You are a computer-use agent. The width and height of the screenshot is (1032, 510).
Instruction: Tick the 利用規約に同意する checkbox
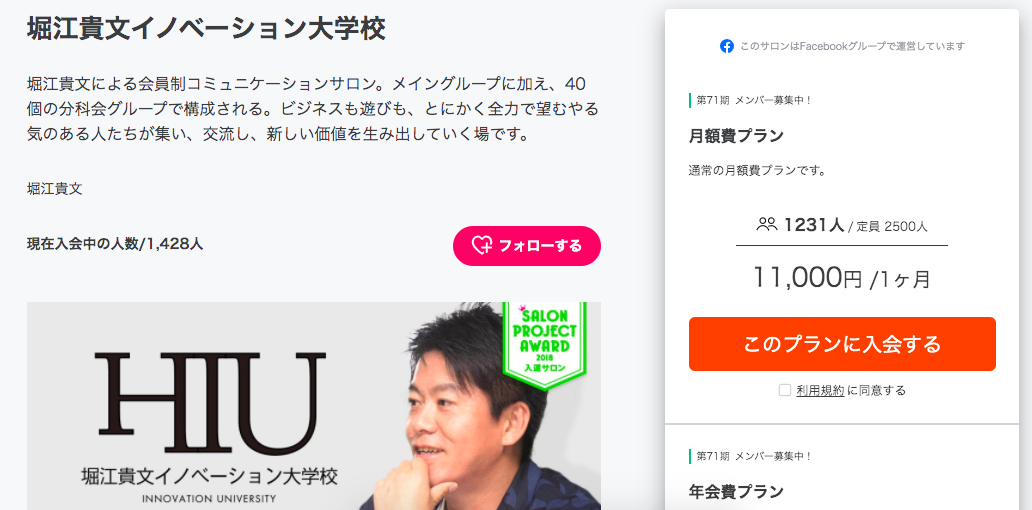click(x=785, y=390)
